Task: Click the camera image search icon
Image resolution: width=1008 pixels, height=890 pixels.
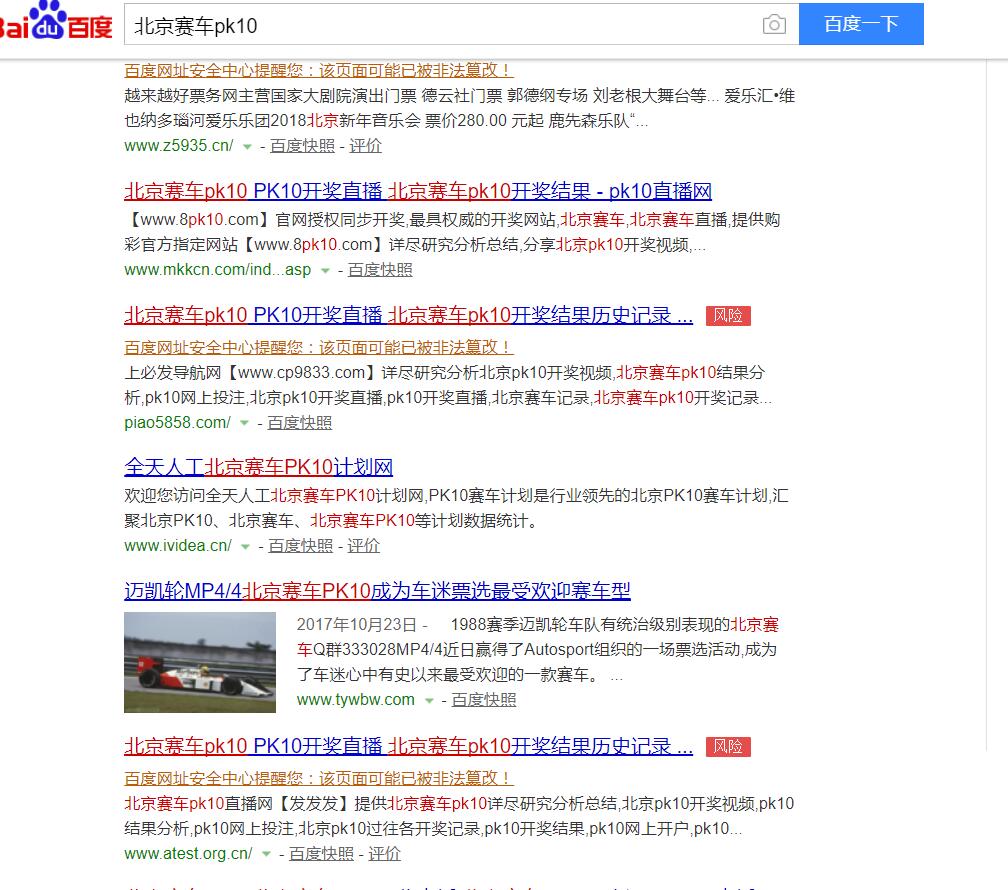Action: tap(773, 25)
